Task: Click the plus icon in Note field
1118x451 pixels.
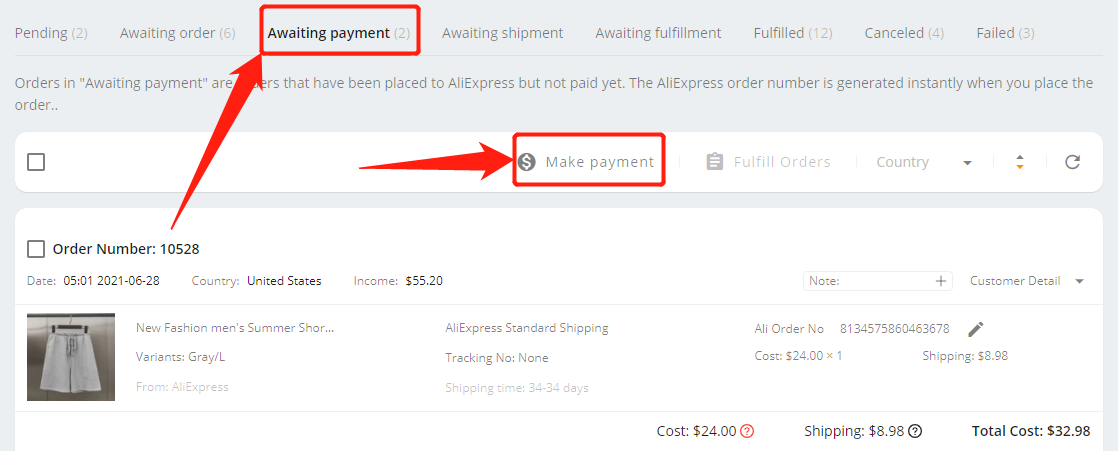Action: click(x=942, y=281)
